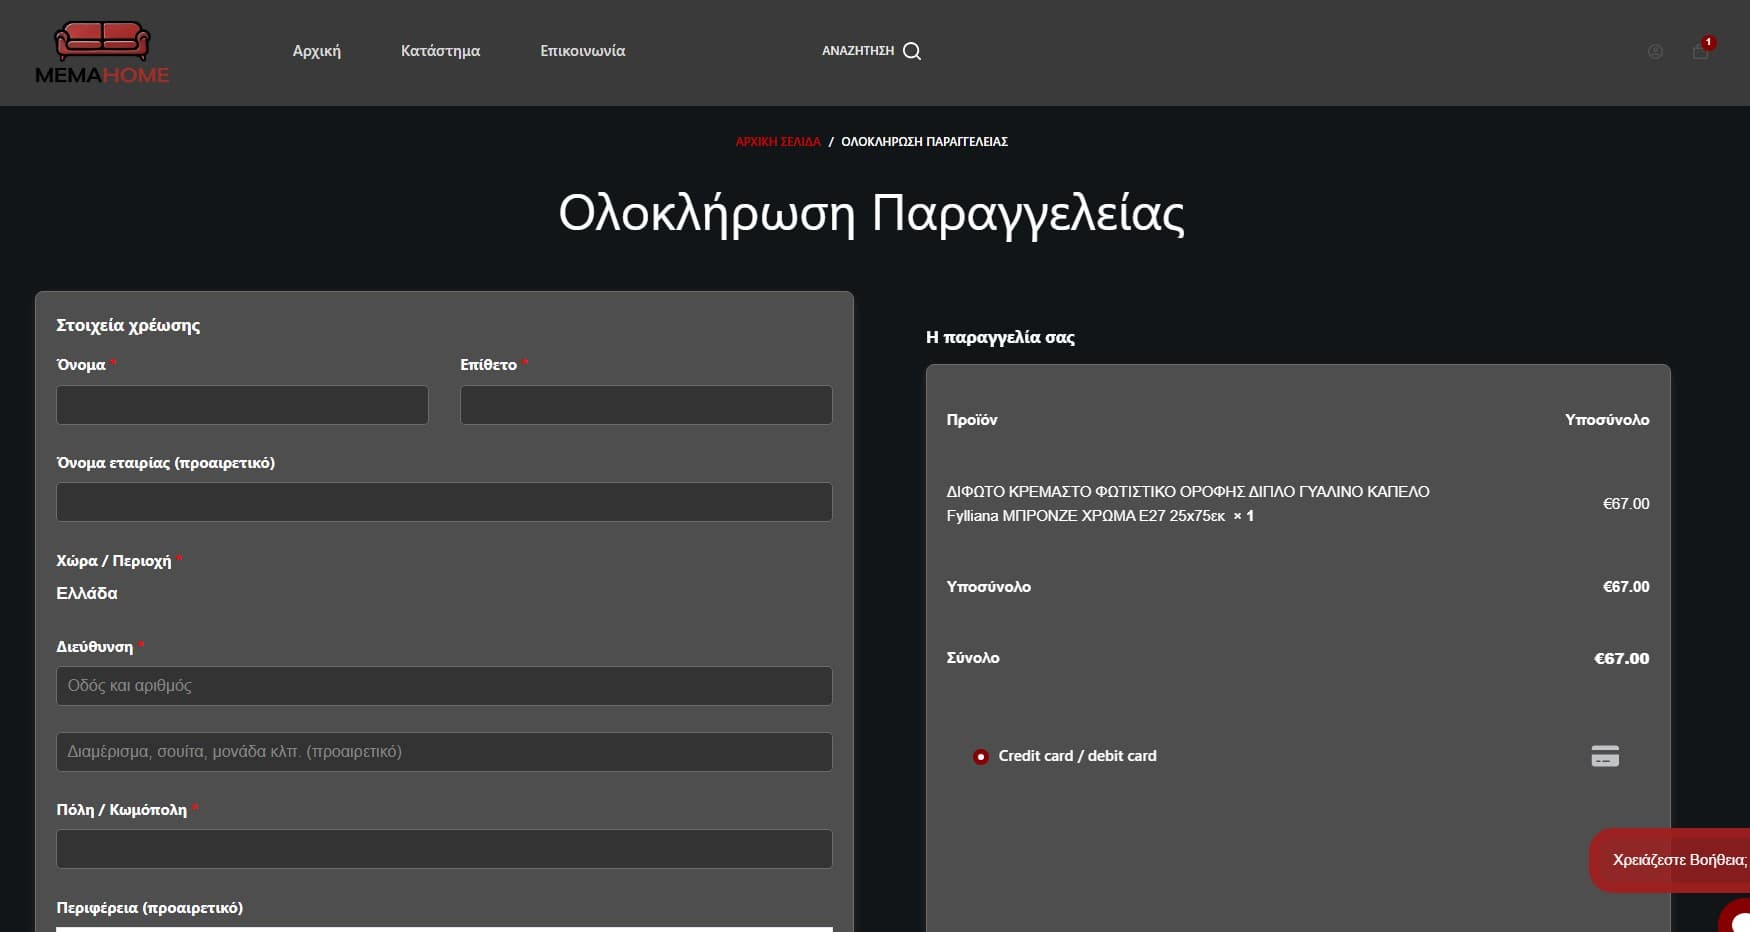The image size is (1750, 932).
Task: Open the shopping cart icon
Action: click(x=1700, y=51)
